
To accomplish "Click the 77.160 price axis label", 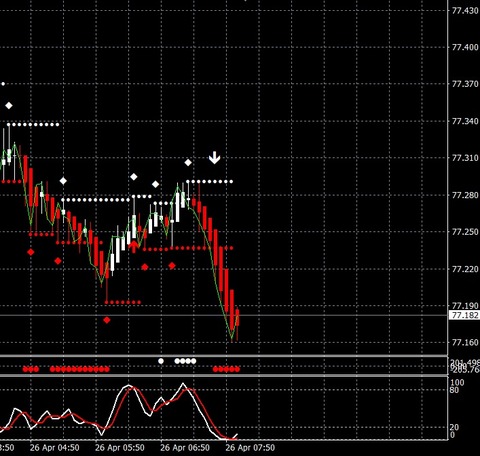I will [465, 342].
